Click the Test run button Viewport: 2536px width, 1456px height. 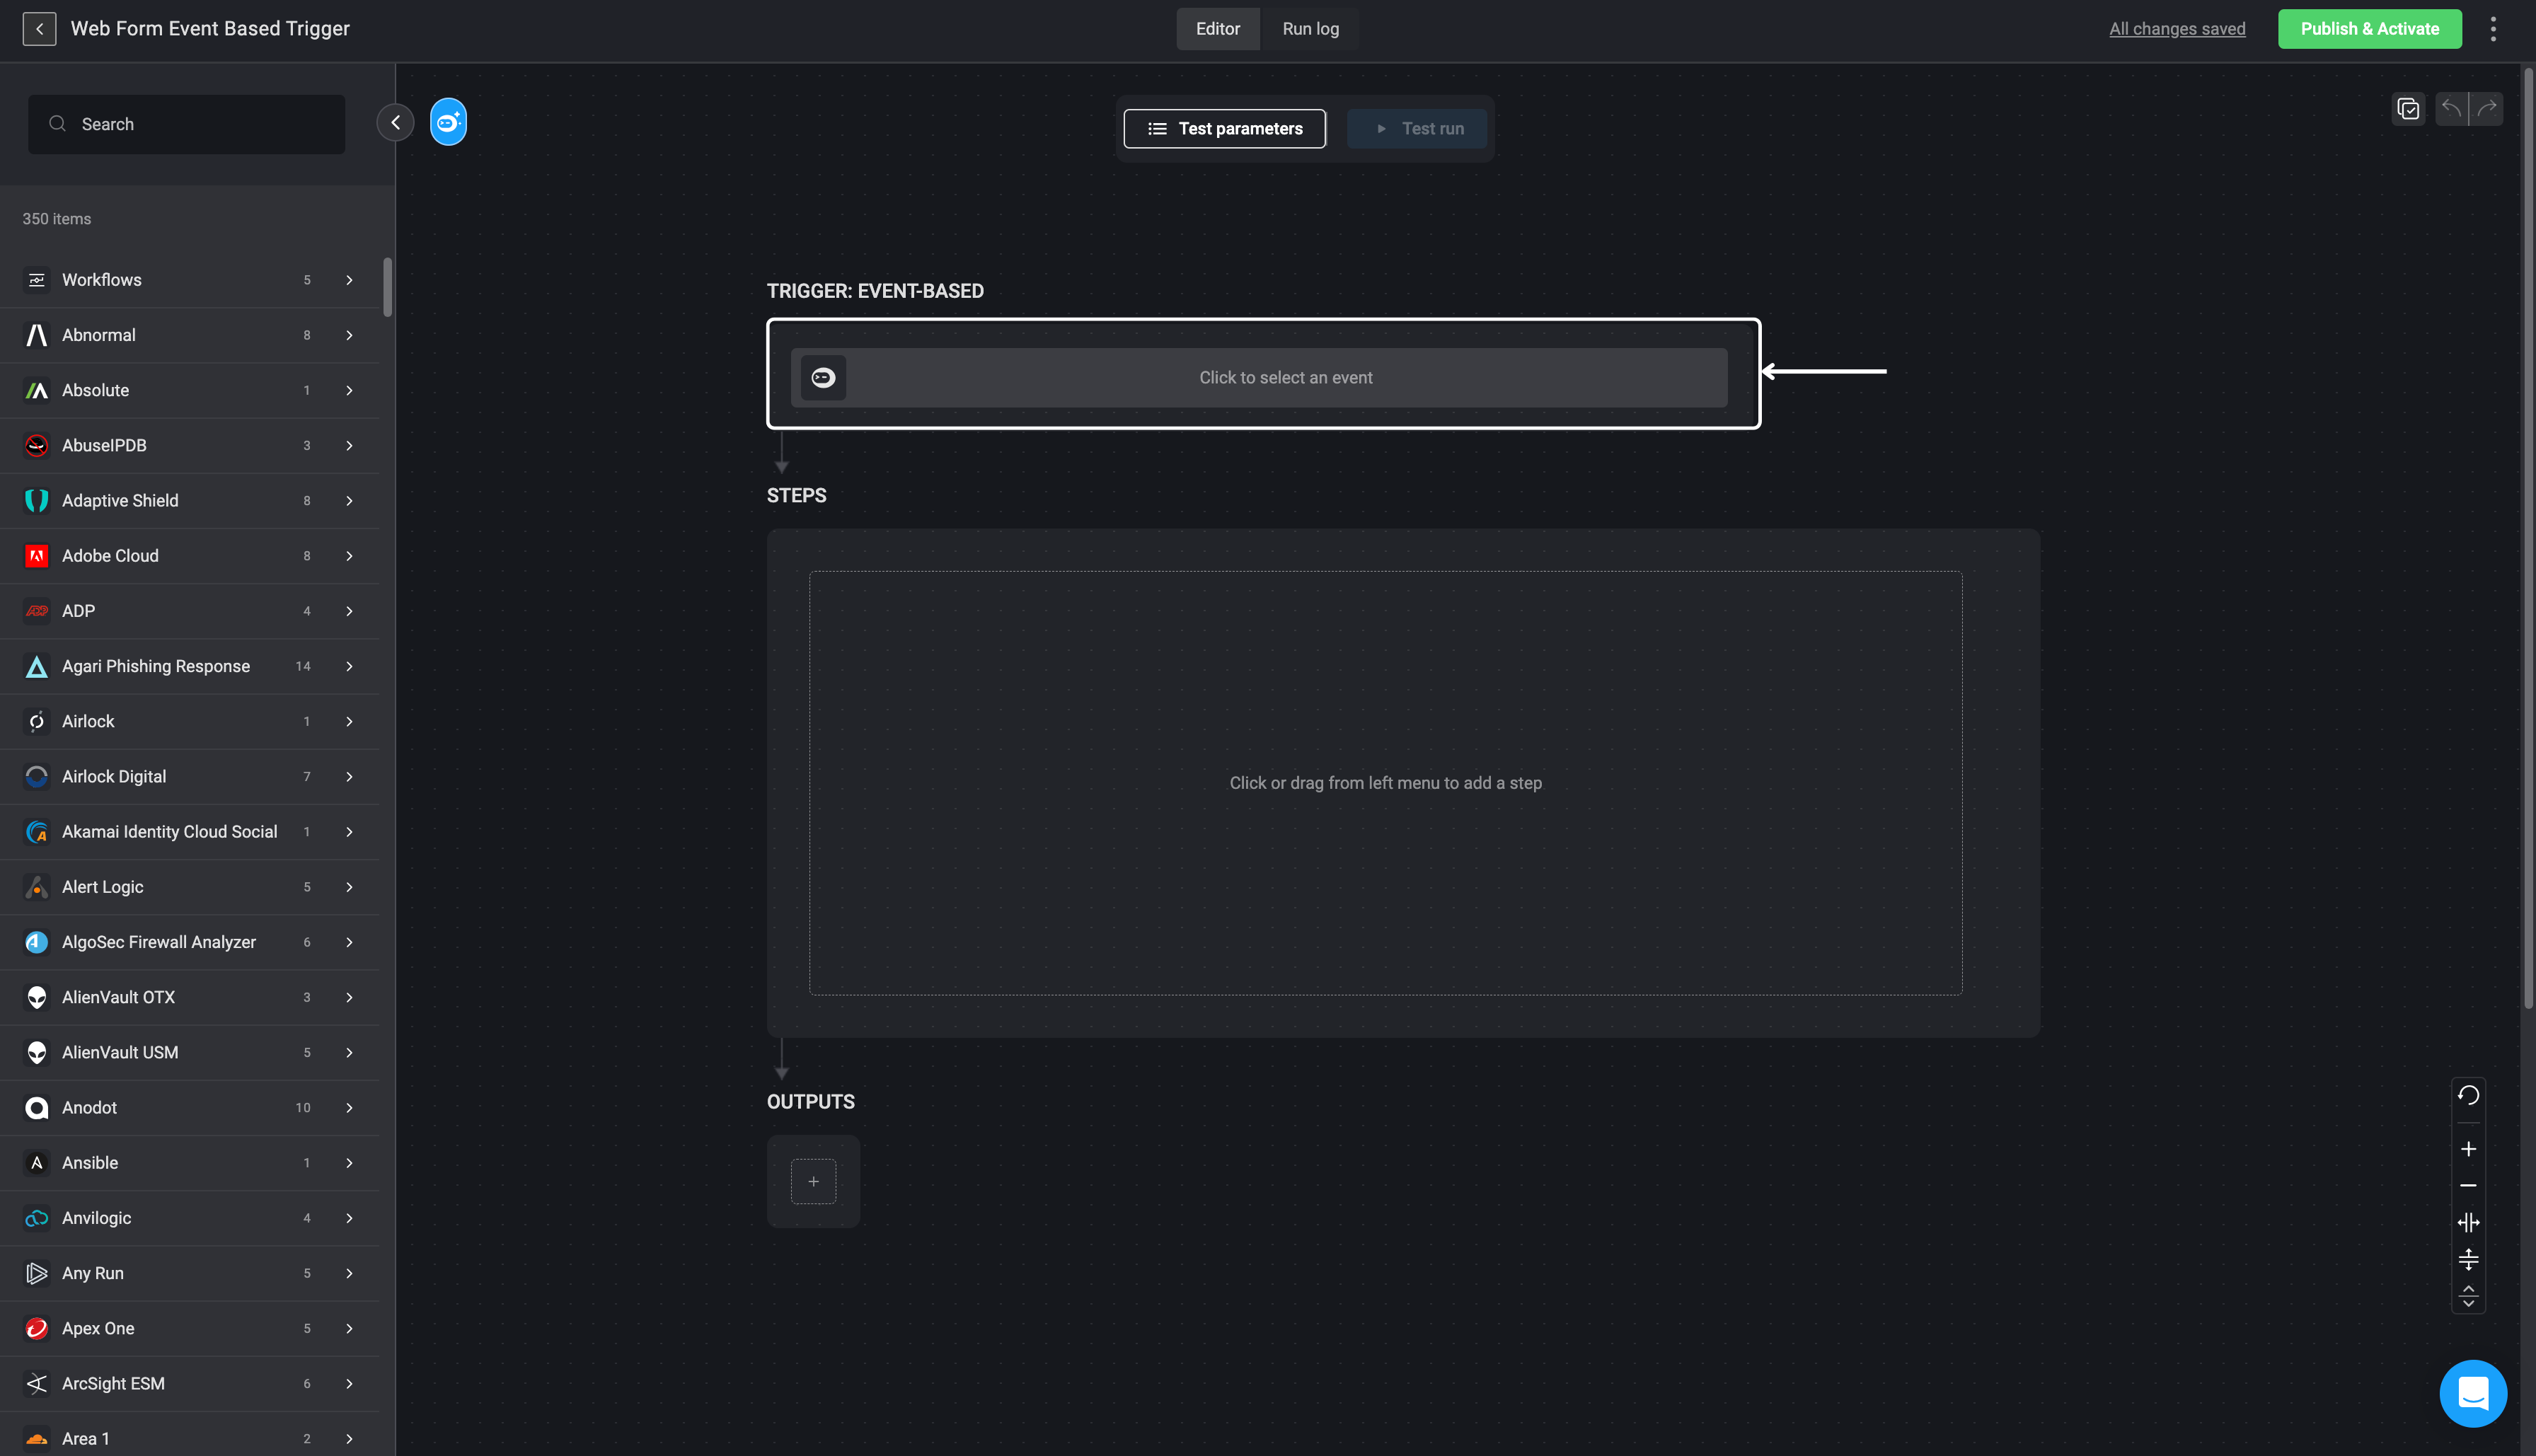tap(1416, 129)
